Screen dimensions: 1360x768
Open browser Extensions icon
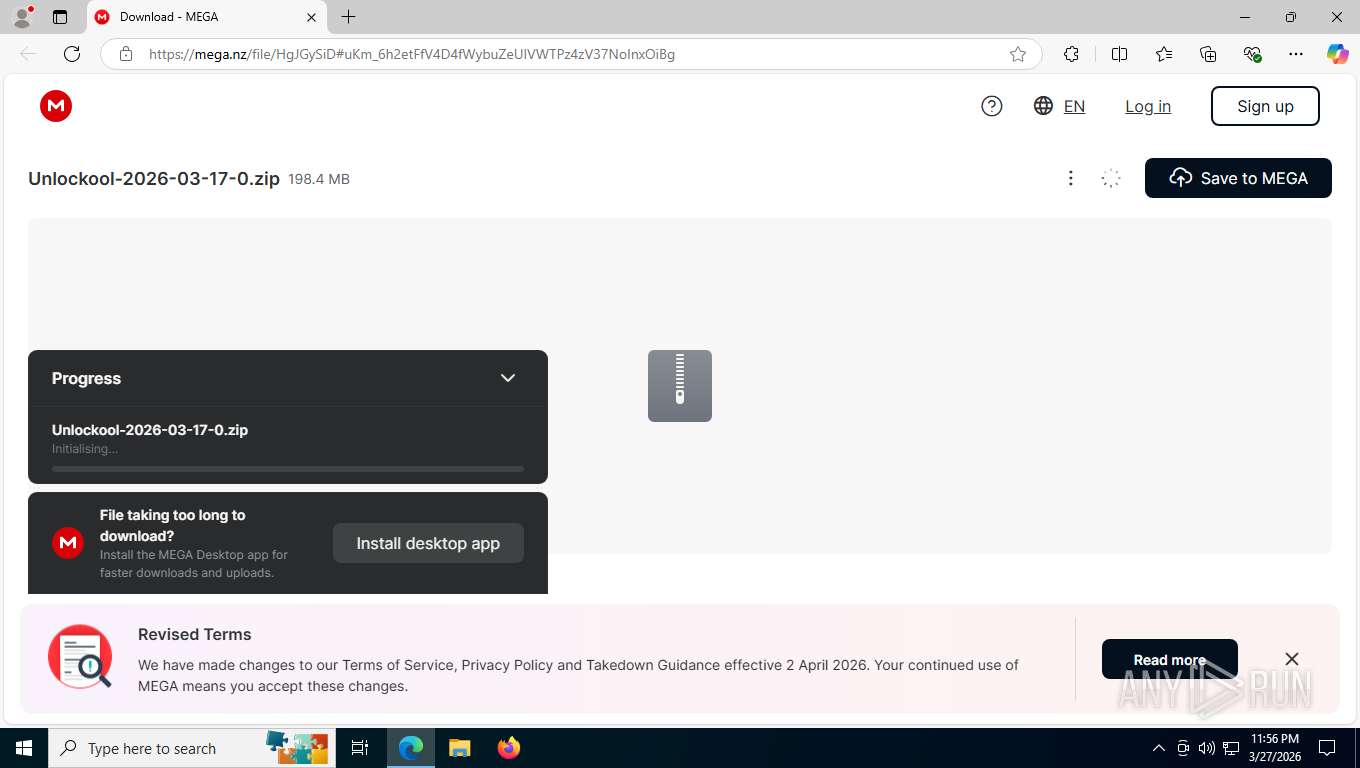(x=1072, y=54)
